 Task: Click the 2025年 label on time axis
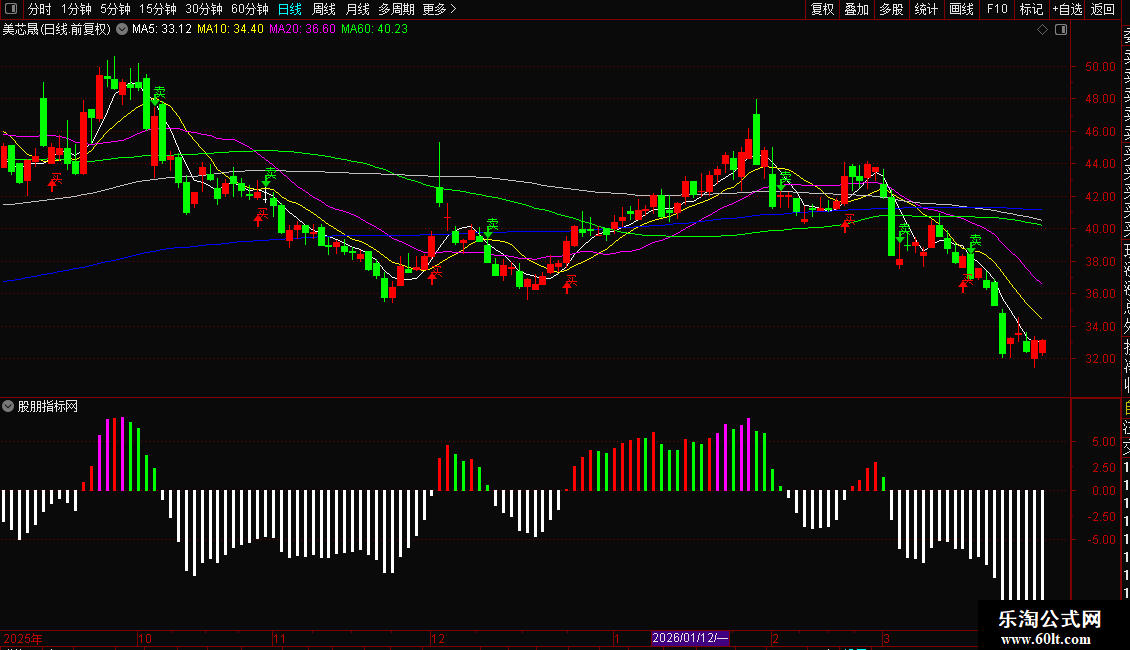pos(23,638)
